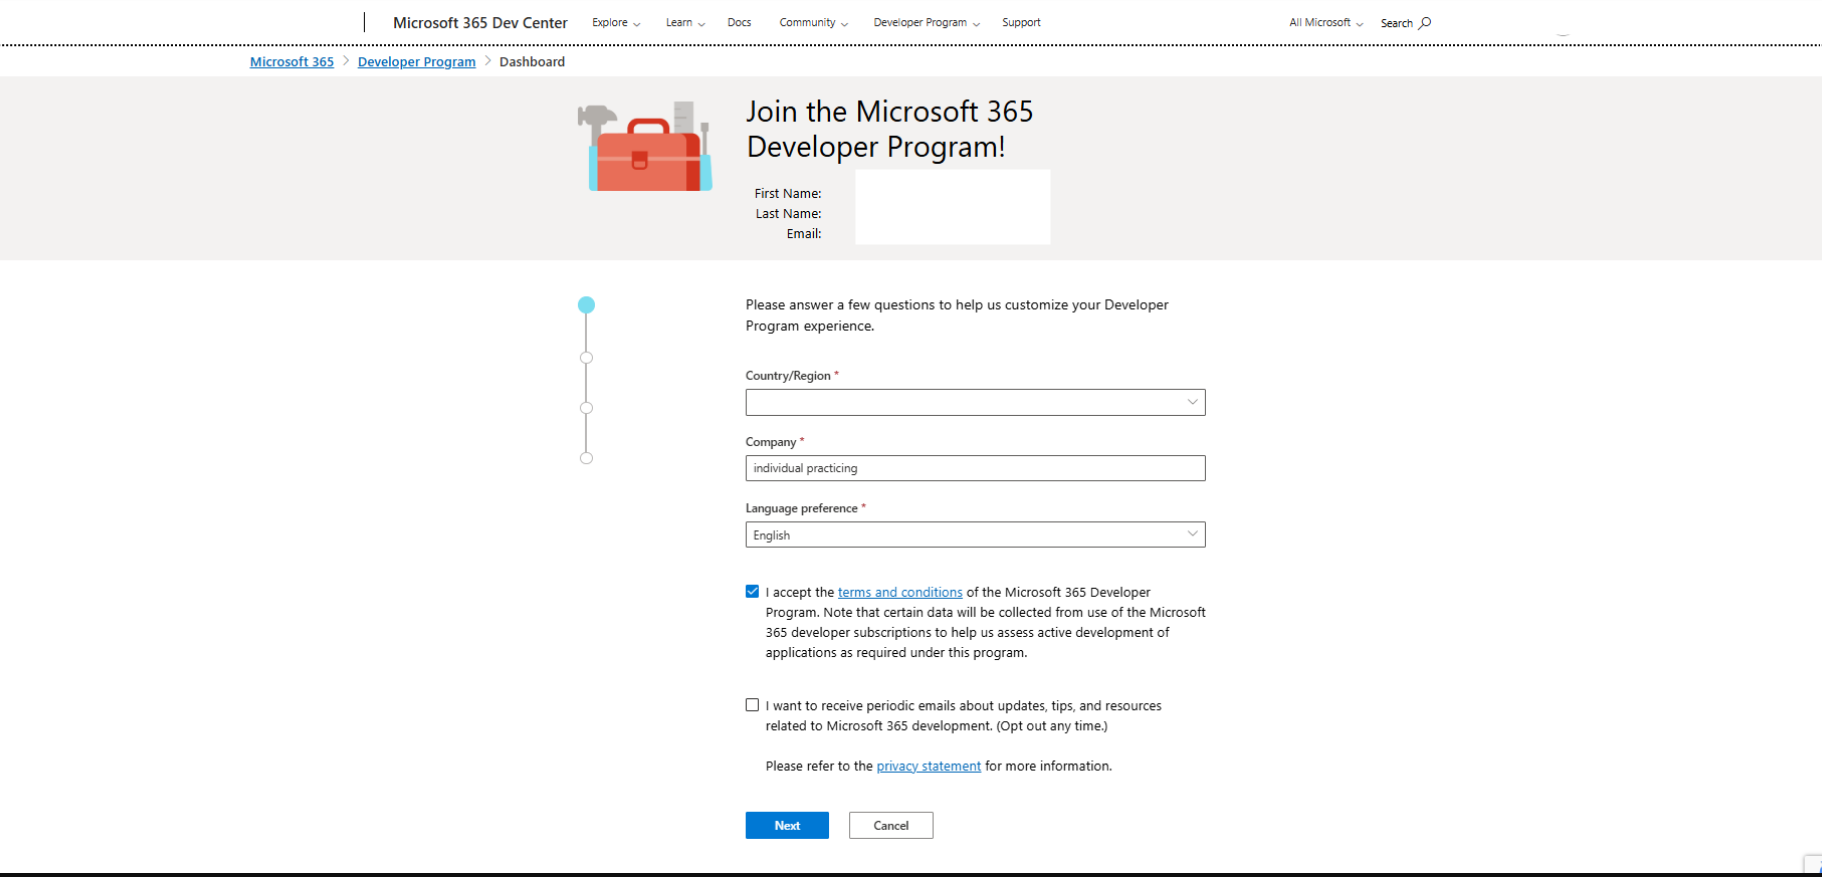Viewport: 1822px width, 877px height.
Task: Click the Microsoft 365 Dev Center title
Action: [480, 22]
